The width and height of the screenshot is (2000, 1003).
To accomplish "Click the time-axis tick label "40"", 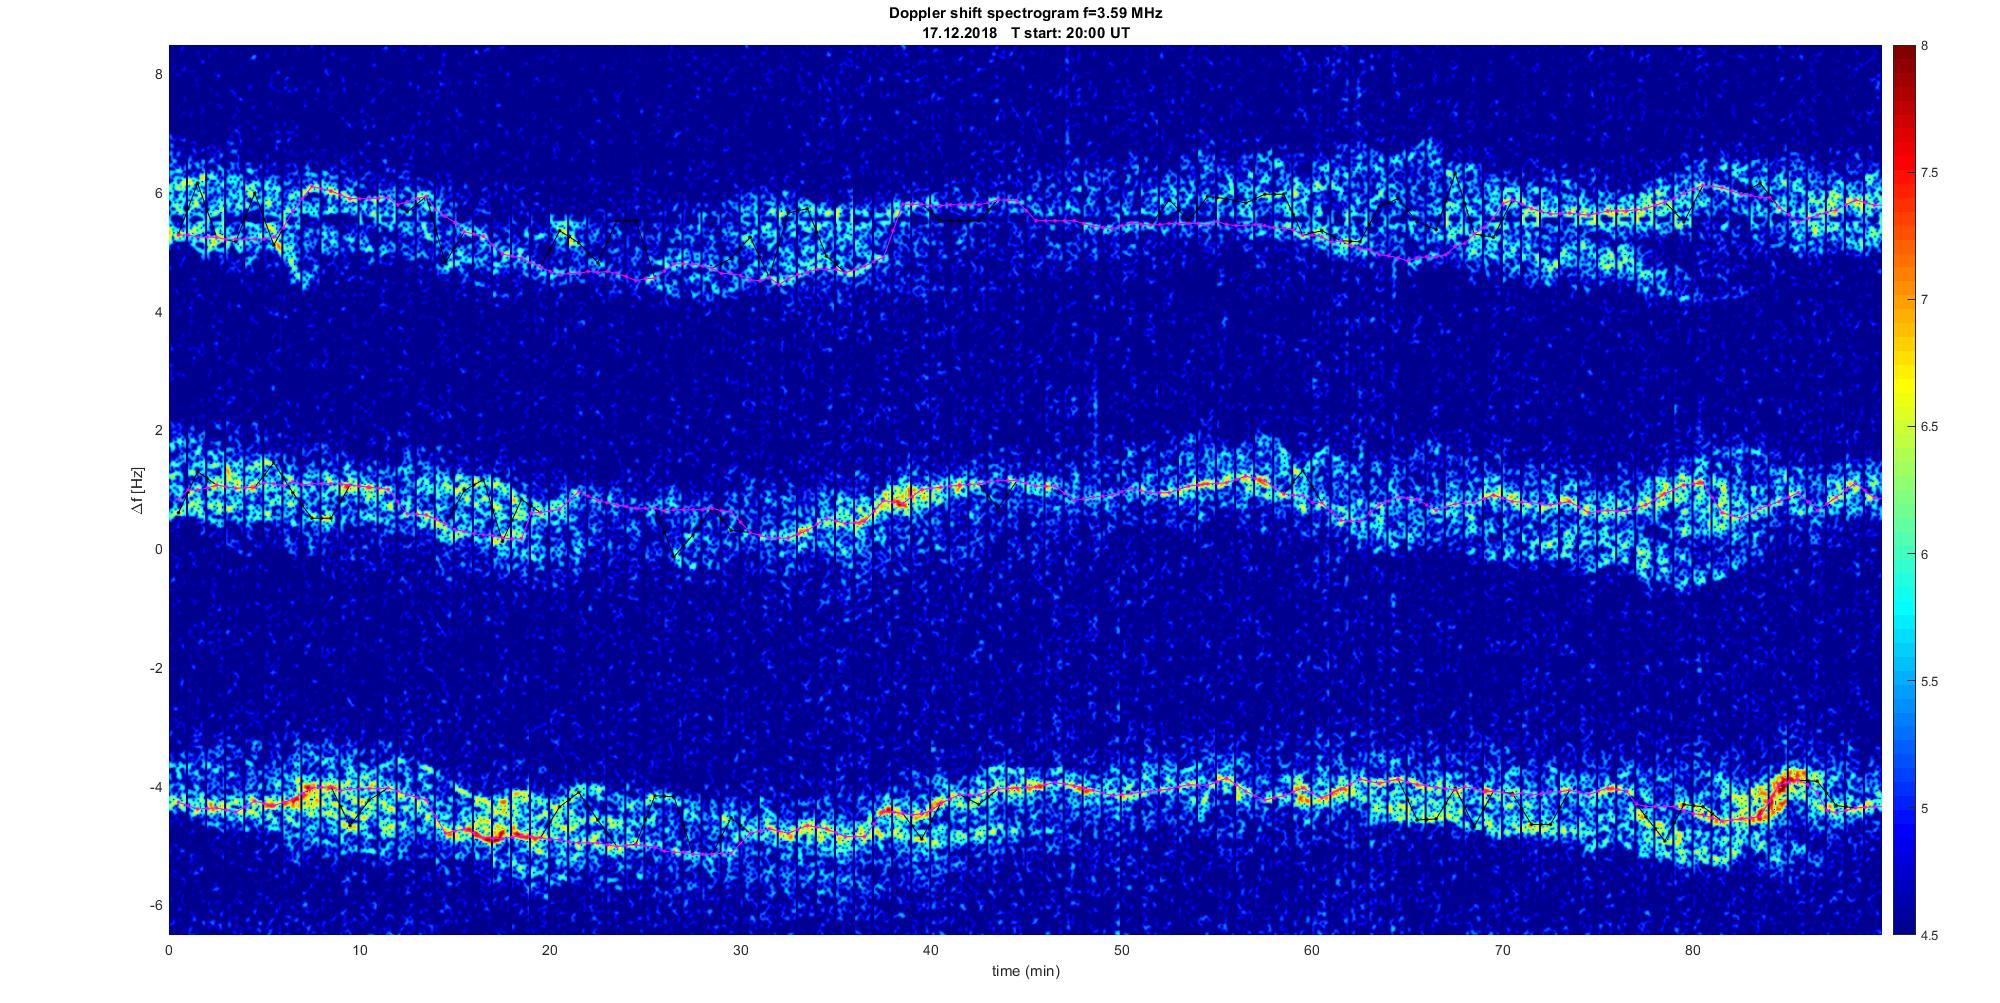I will tap(931, 950).
